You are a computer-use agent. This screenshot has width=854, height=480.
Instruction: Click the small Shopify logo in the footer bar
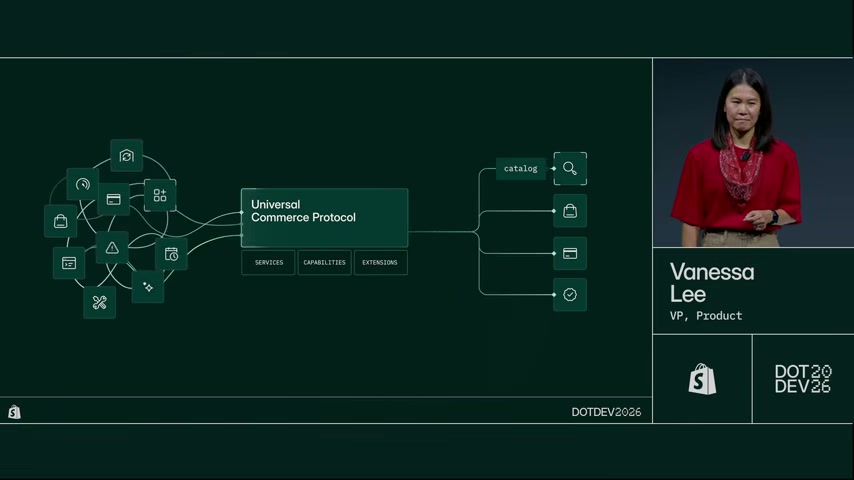pos(15,412)
